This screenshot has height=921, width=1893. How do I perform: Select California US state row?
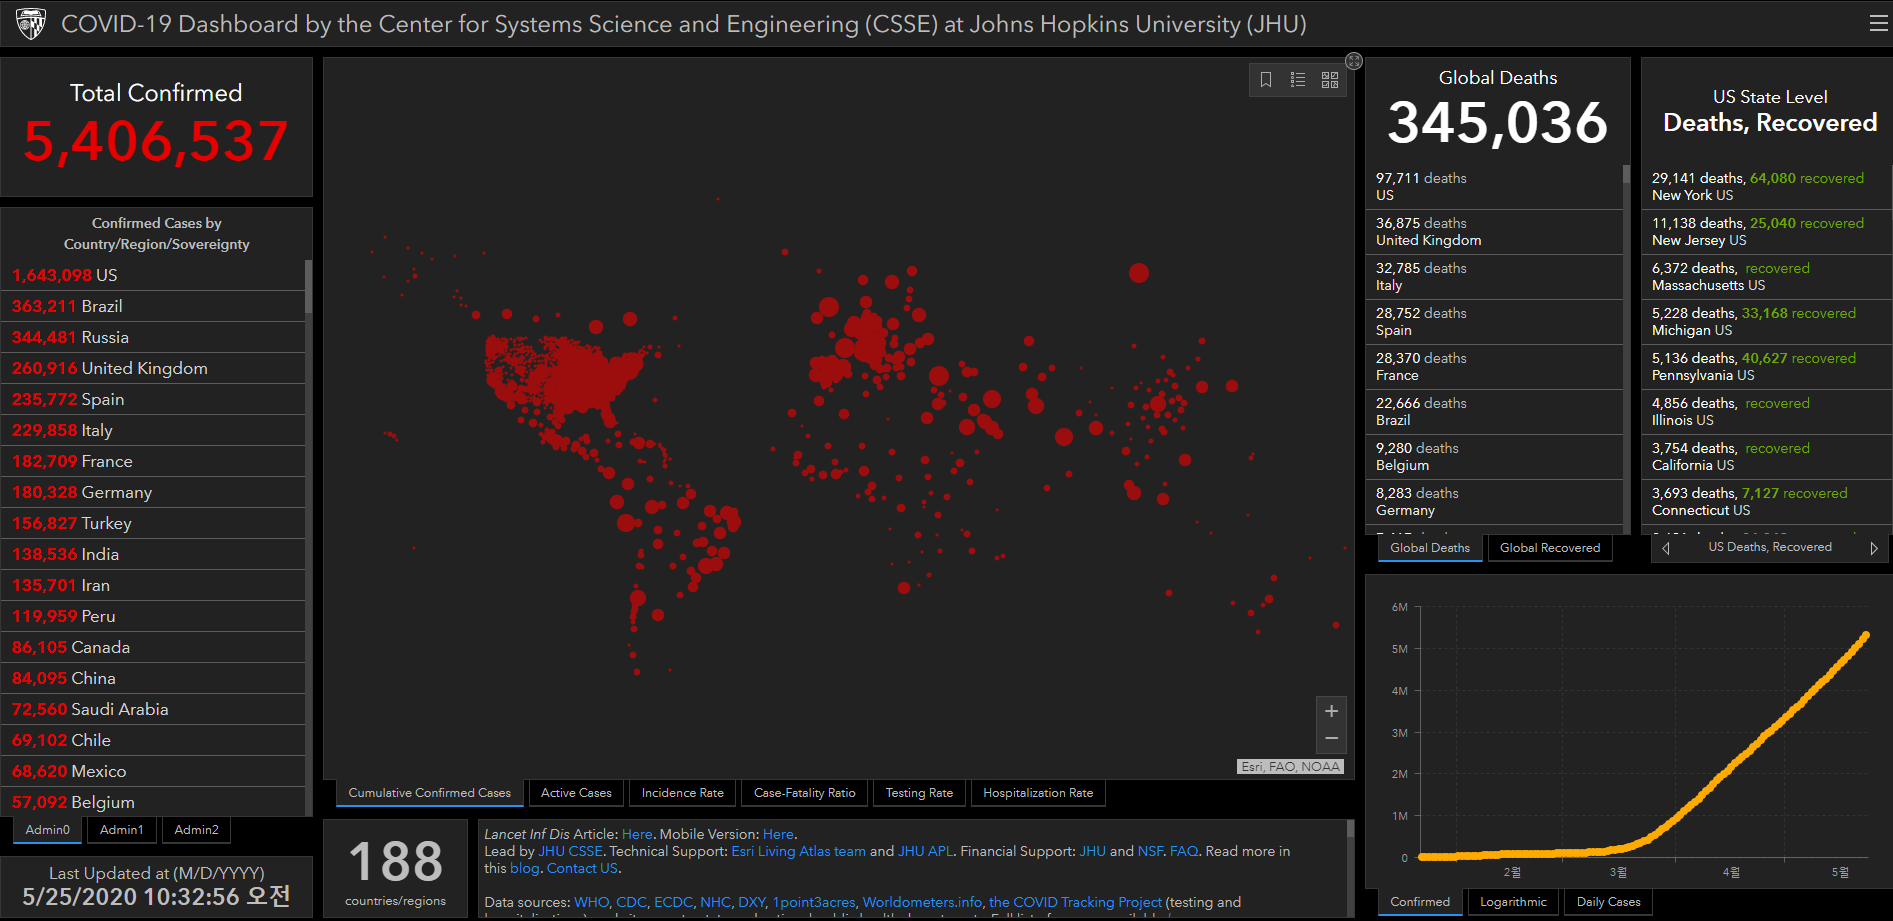[x=1766, y=457]
